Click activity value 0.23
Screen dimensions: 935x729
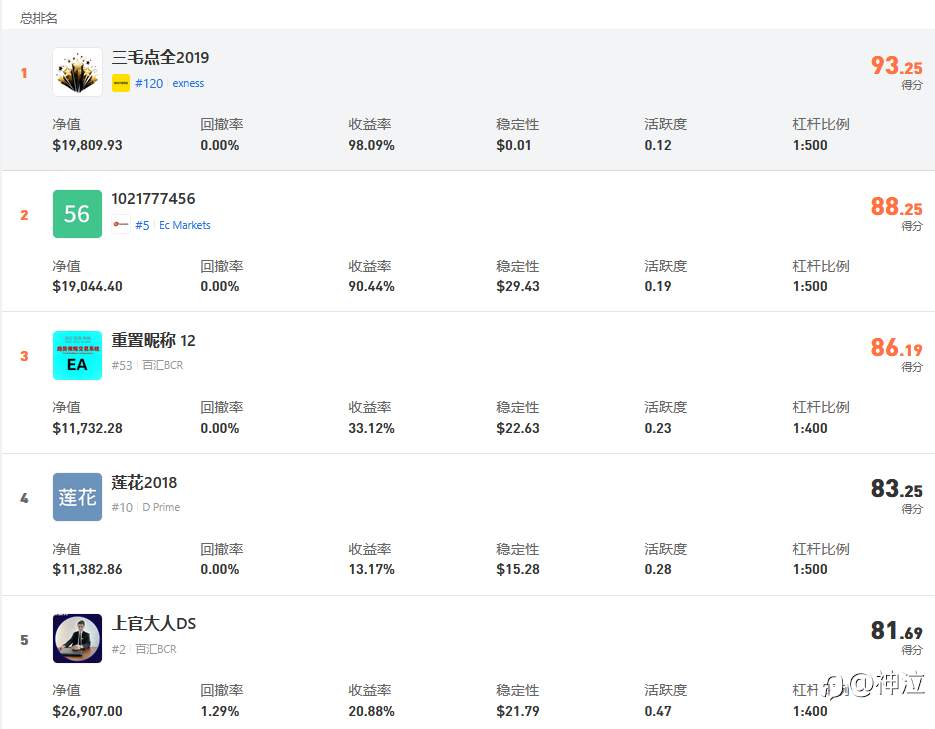click(658, 429)
